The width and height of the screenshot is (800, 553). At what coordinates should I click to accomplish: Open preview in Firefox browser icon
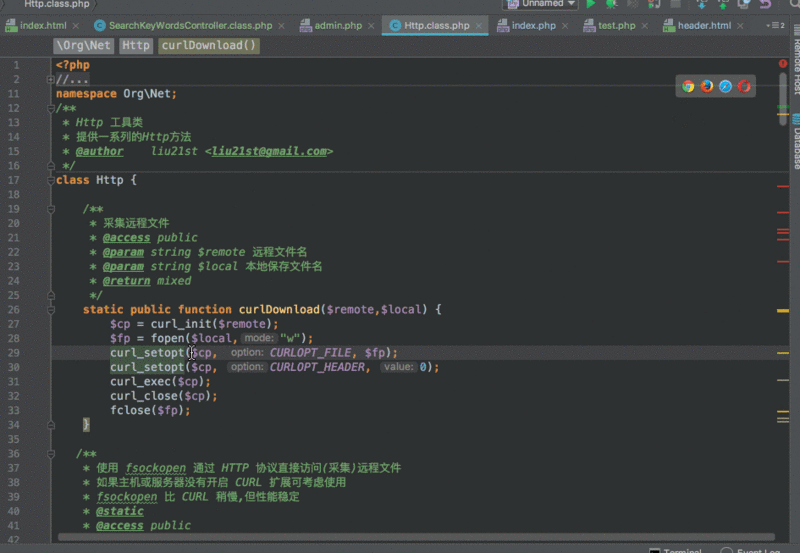[x=707, y=86]
